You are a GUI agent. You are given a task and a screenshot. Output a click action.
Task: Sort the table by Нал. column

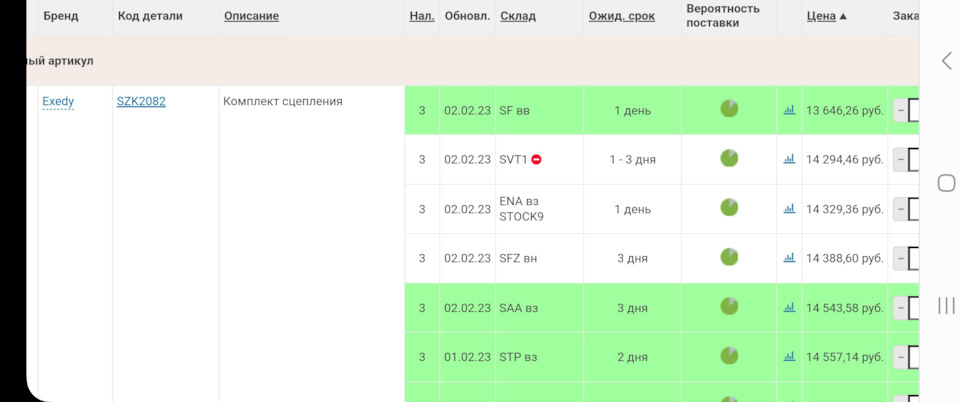point(422,17)
